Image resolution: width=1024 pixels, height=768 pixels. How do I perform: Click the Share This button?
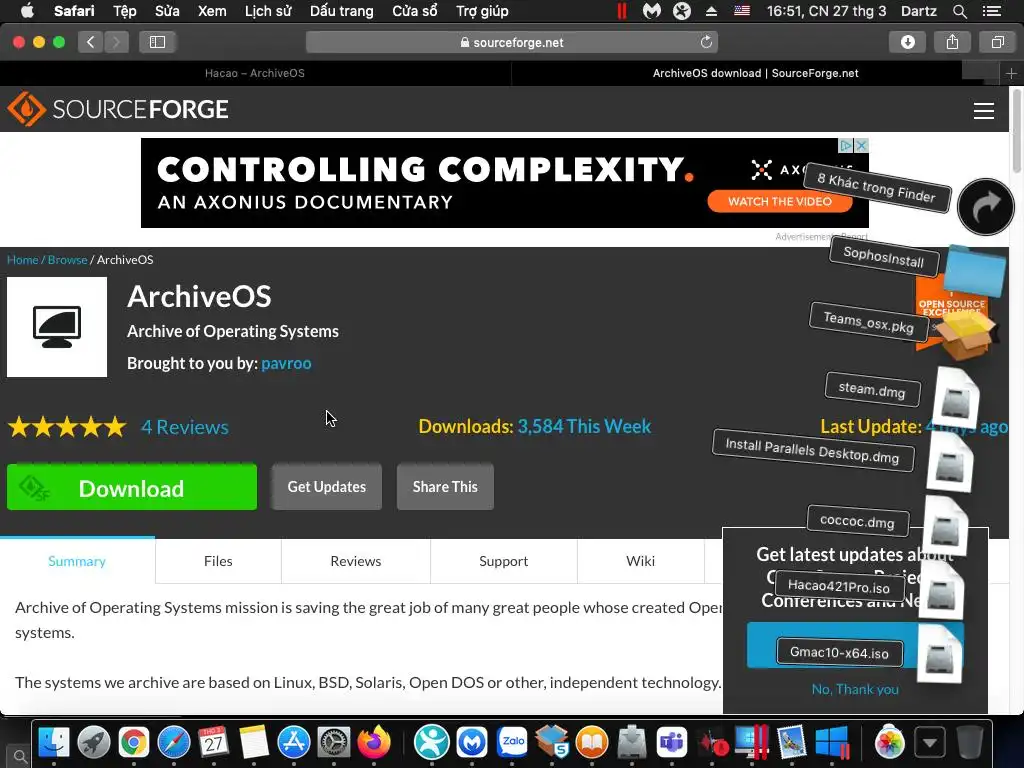coord(445,487)
